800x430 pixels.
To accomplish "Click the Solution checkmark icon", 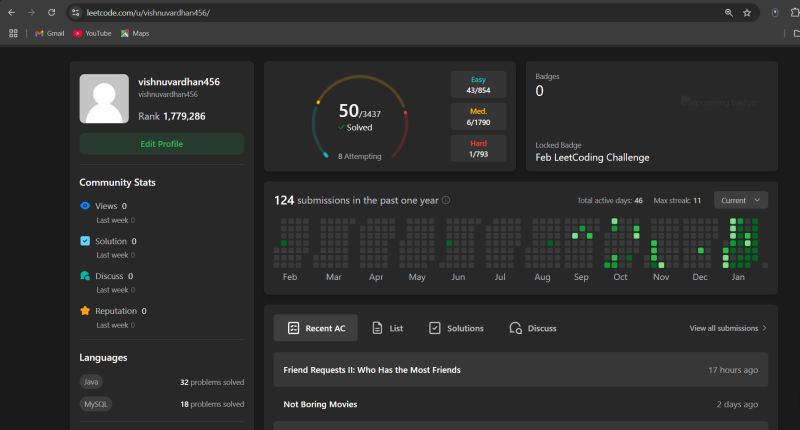I will pos(85,241).
